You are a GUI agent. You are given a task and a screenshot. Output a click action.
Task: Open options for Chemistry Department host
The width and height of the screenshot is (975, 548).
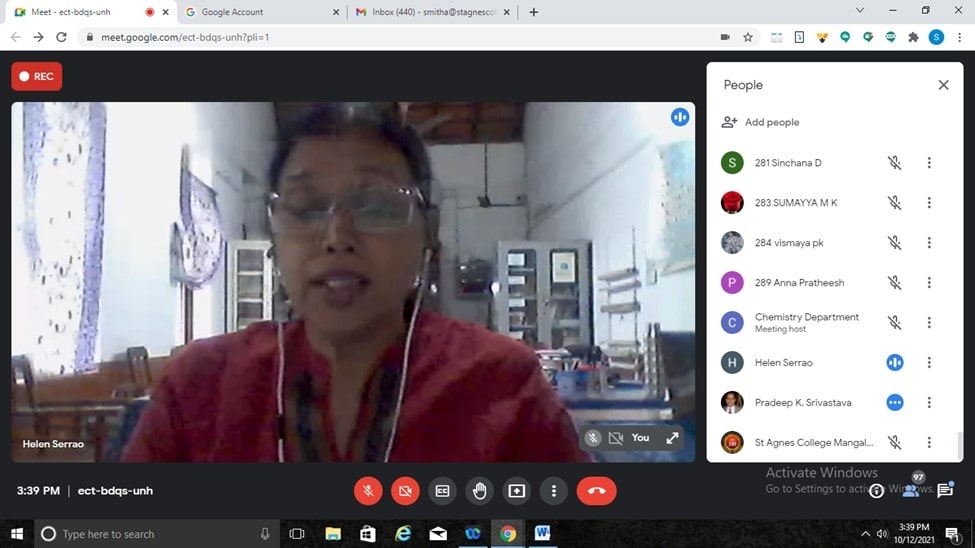(x=929, y=323)
